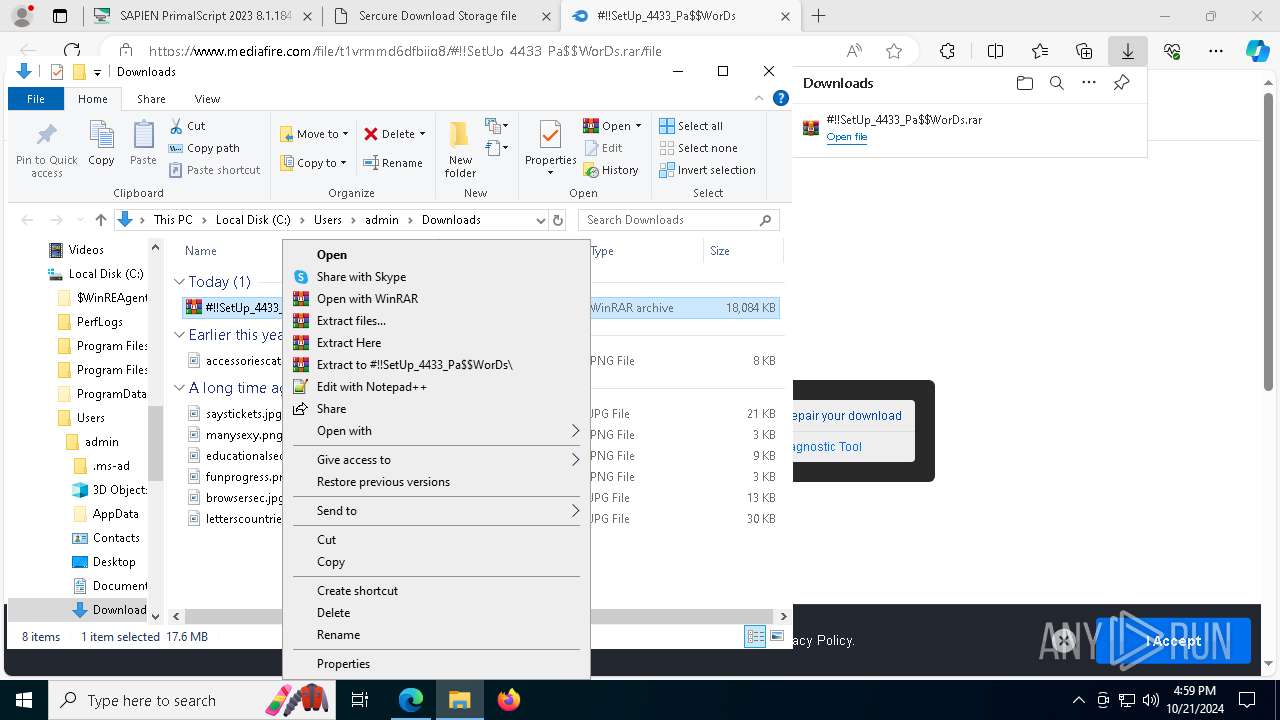Go up one folder level arrow

(100, 219)
